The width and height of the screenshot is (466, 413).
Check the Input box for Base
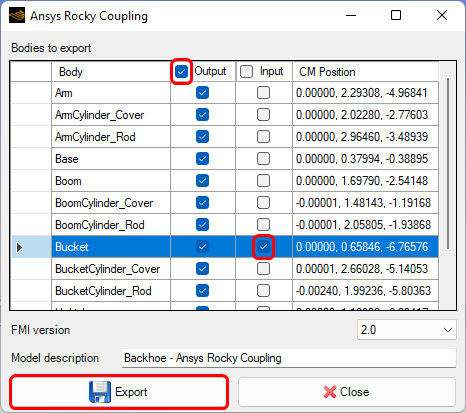coord(263,159)
